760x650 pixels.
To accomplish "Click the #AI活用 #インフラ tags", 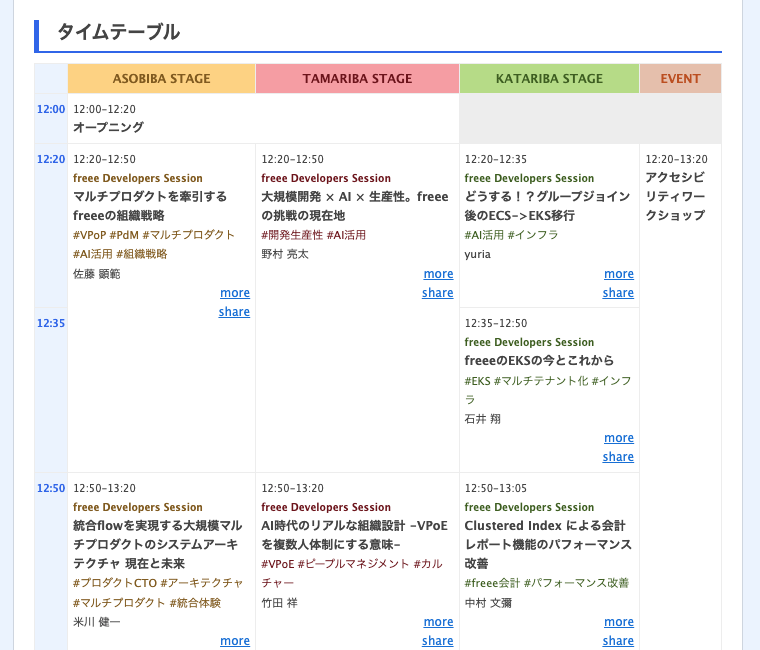I will [x=511, y=235].
